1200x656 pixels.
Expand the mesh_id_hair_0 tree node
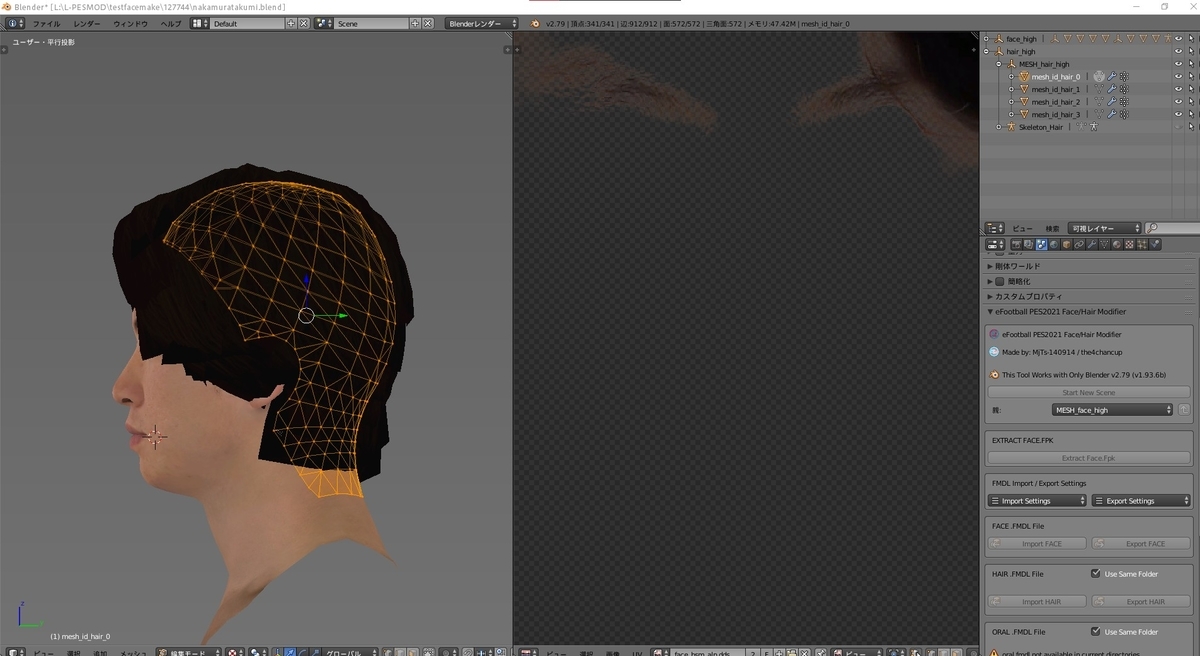click(1011, 76)
